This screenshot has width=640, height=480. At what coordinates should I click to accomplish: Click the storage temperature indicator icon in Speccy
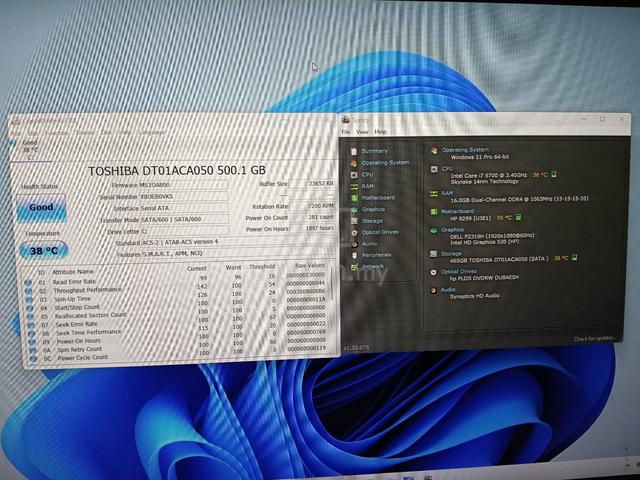click(575, 258)
